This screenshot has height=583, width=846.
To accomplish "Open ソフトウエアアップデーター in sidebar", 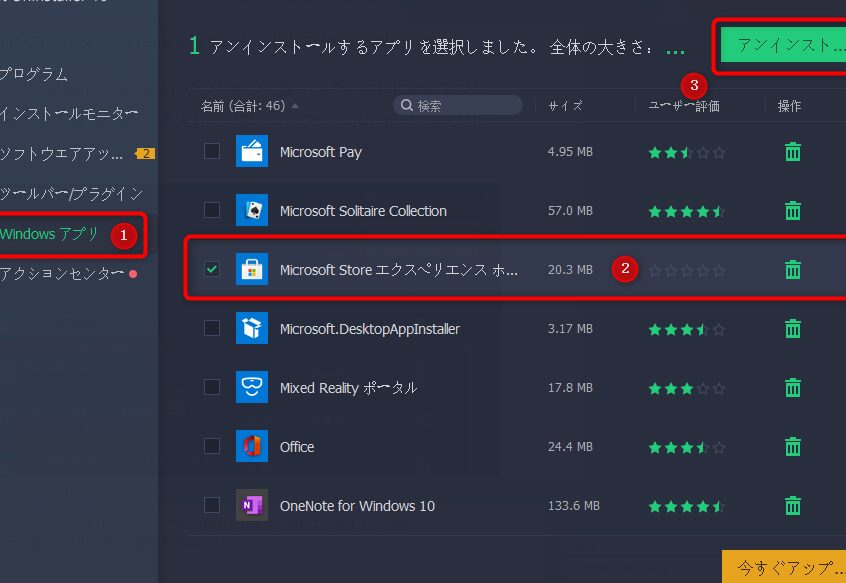I will (61, 154).
